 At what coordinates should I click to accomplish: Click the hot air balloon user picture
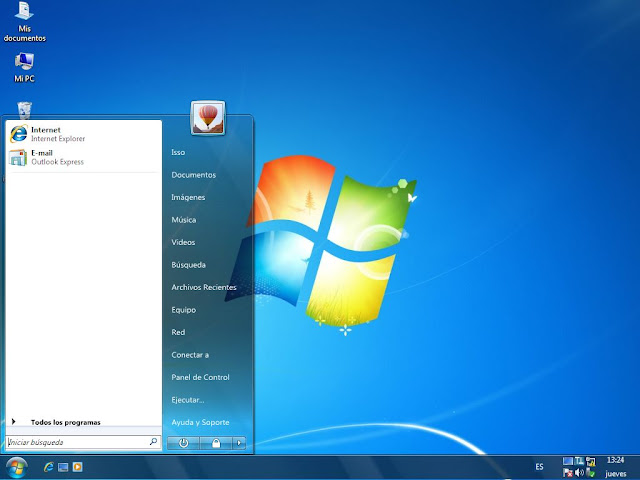point(208,118)
